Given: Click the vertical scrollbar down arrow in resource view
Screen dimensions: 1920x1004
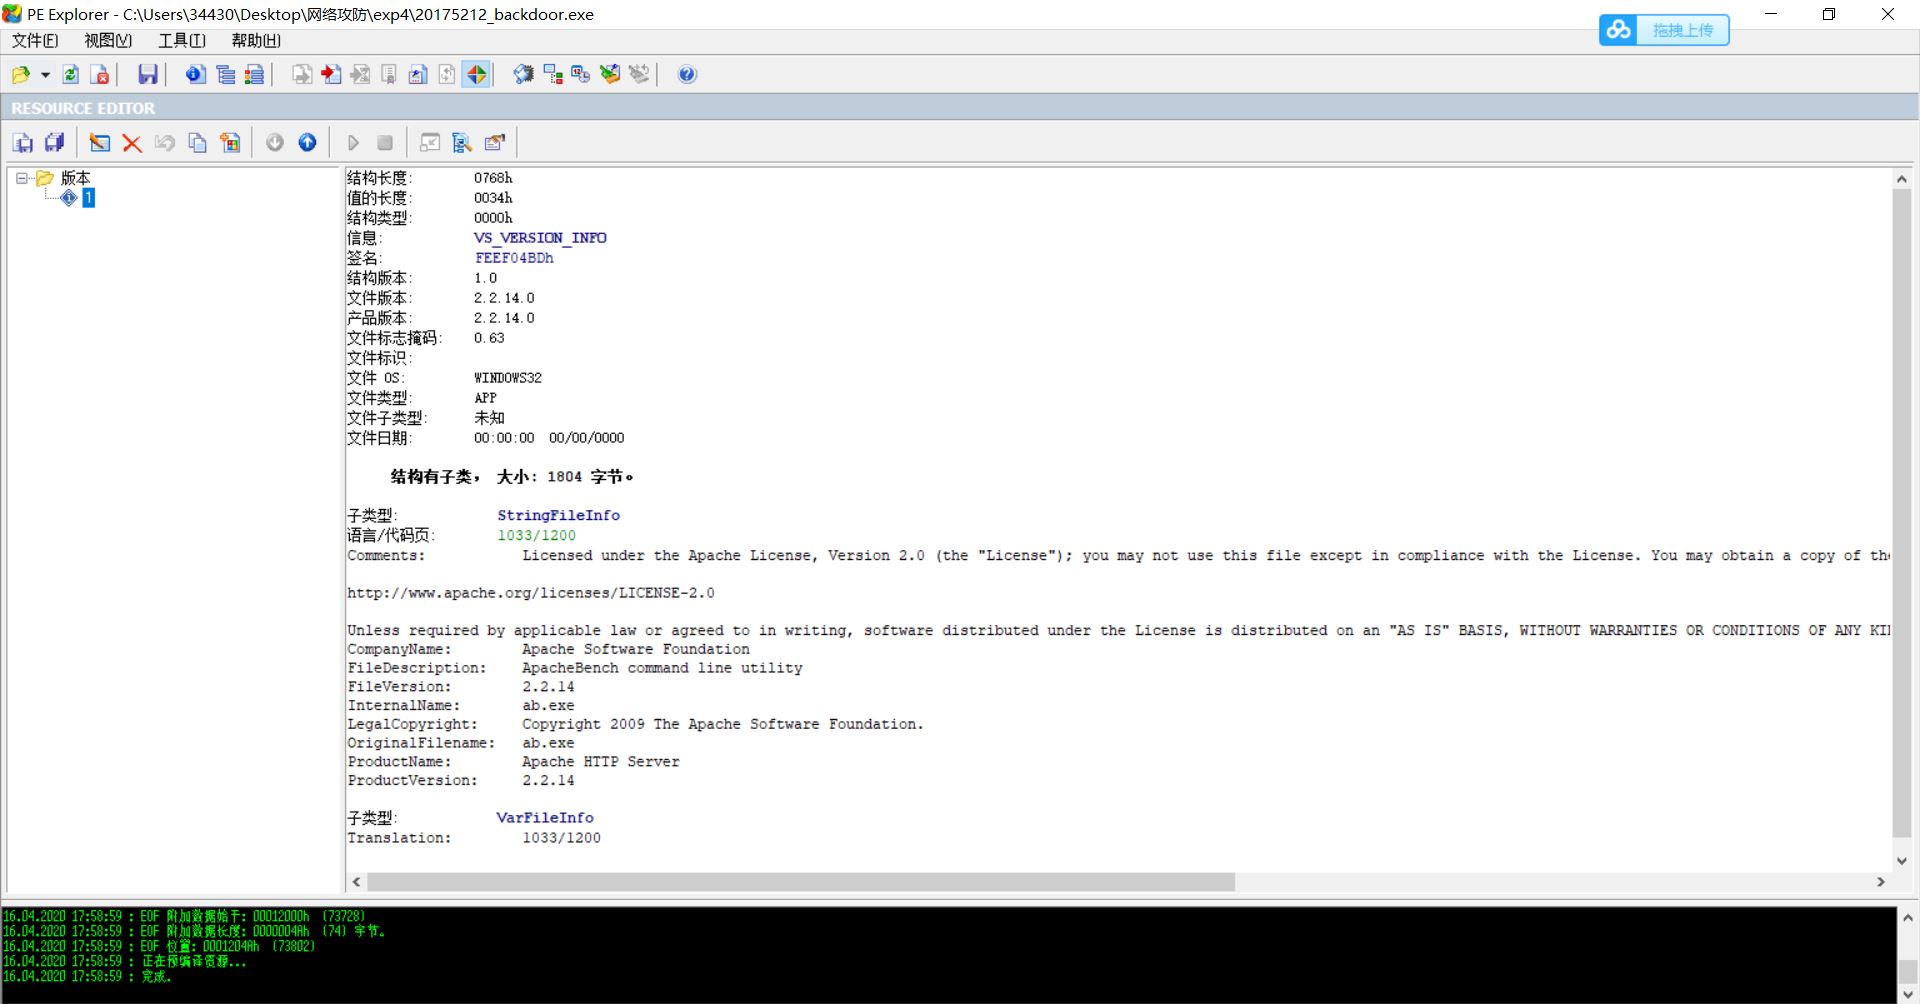Looking at the screenshot, I should click(1901, 861).
